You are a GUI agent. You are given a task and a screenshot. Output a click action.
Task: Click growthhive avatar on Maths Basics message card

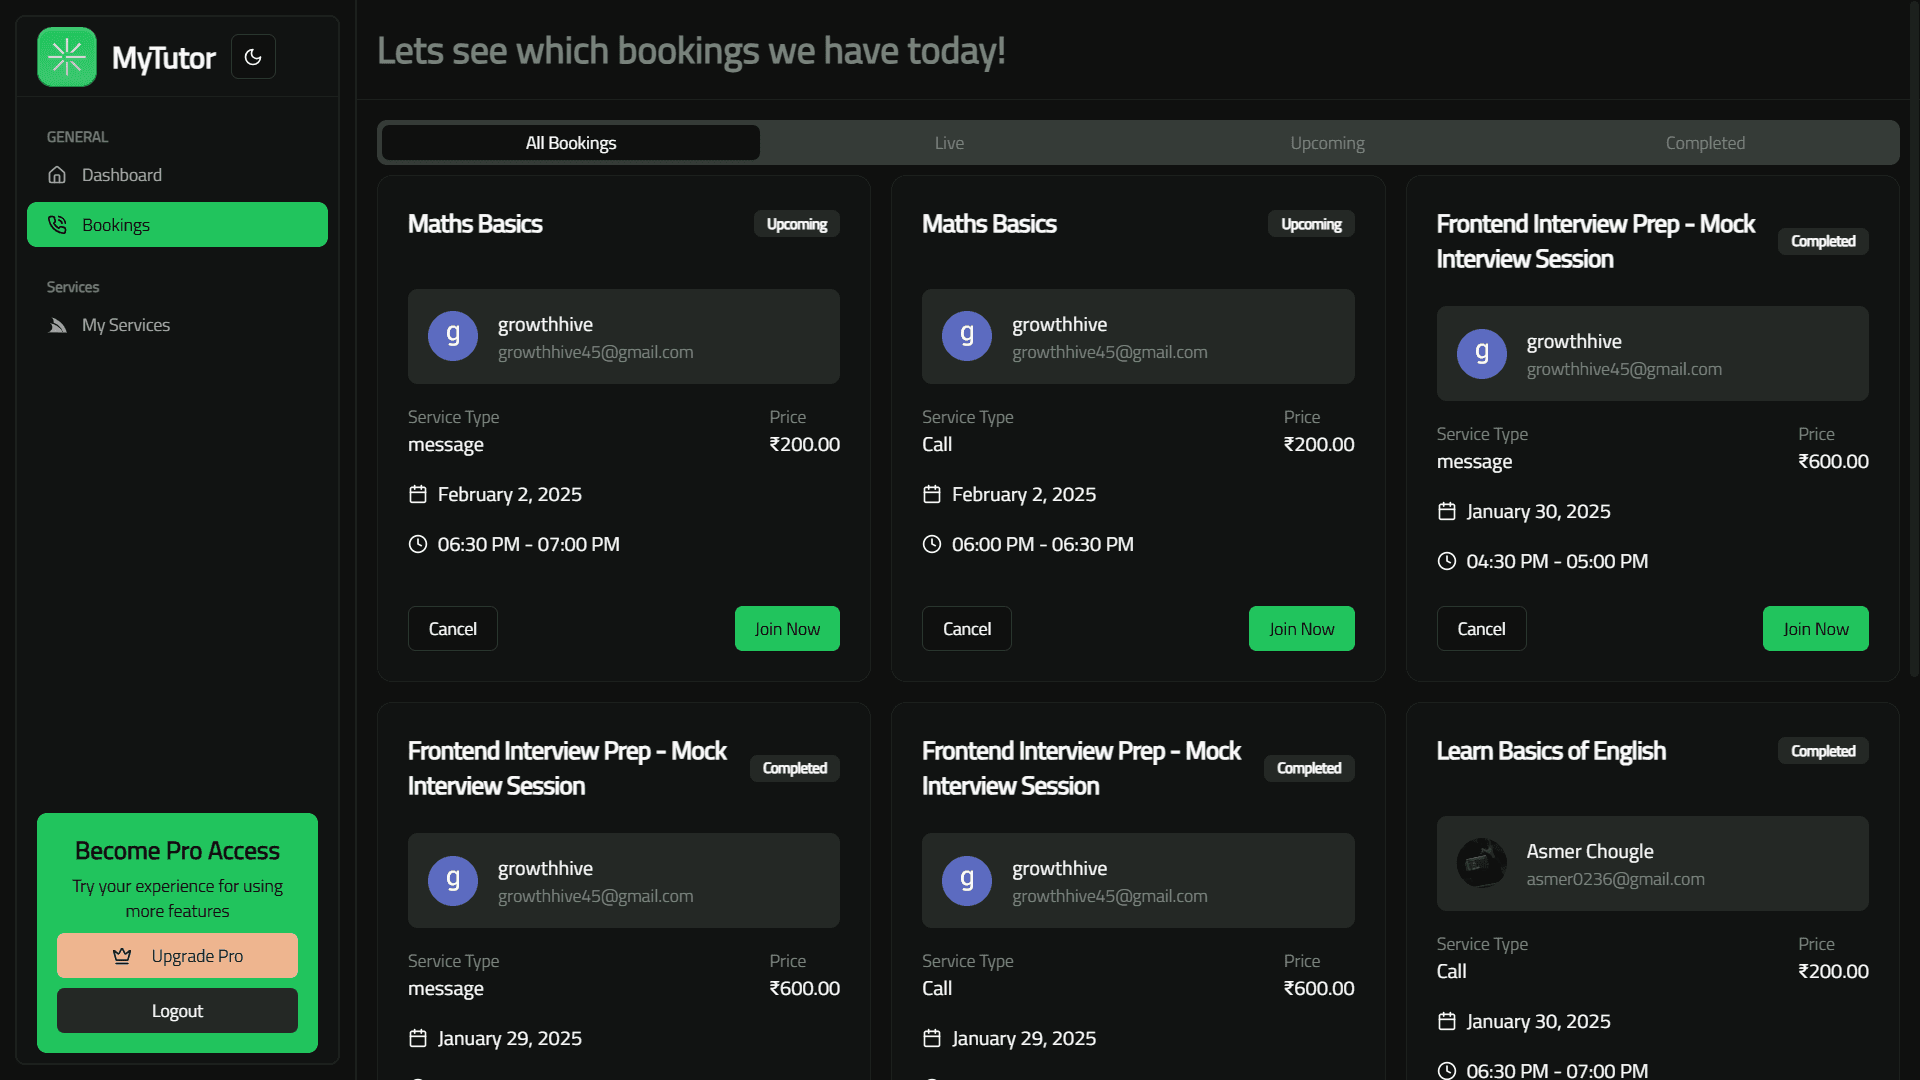tap(453, 336)
